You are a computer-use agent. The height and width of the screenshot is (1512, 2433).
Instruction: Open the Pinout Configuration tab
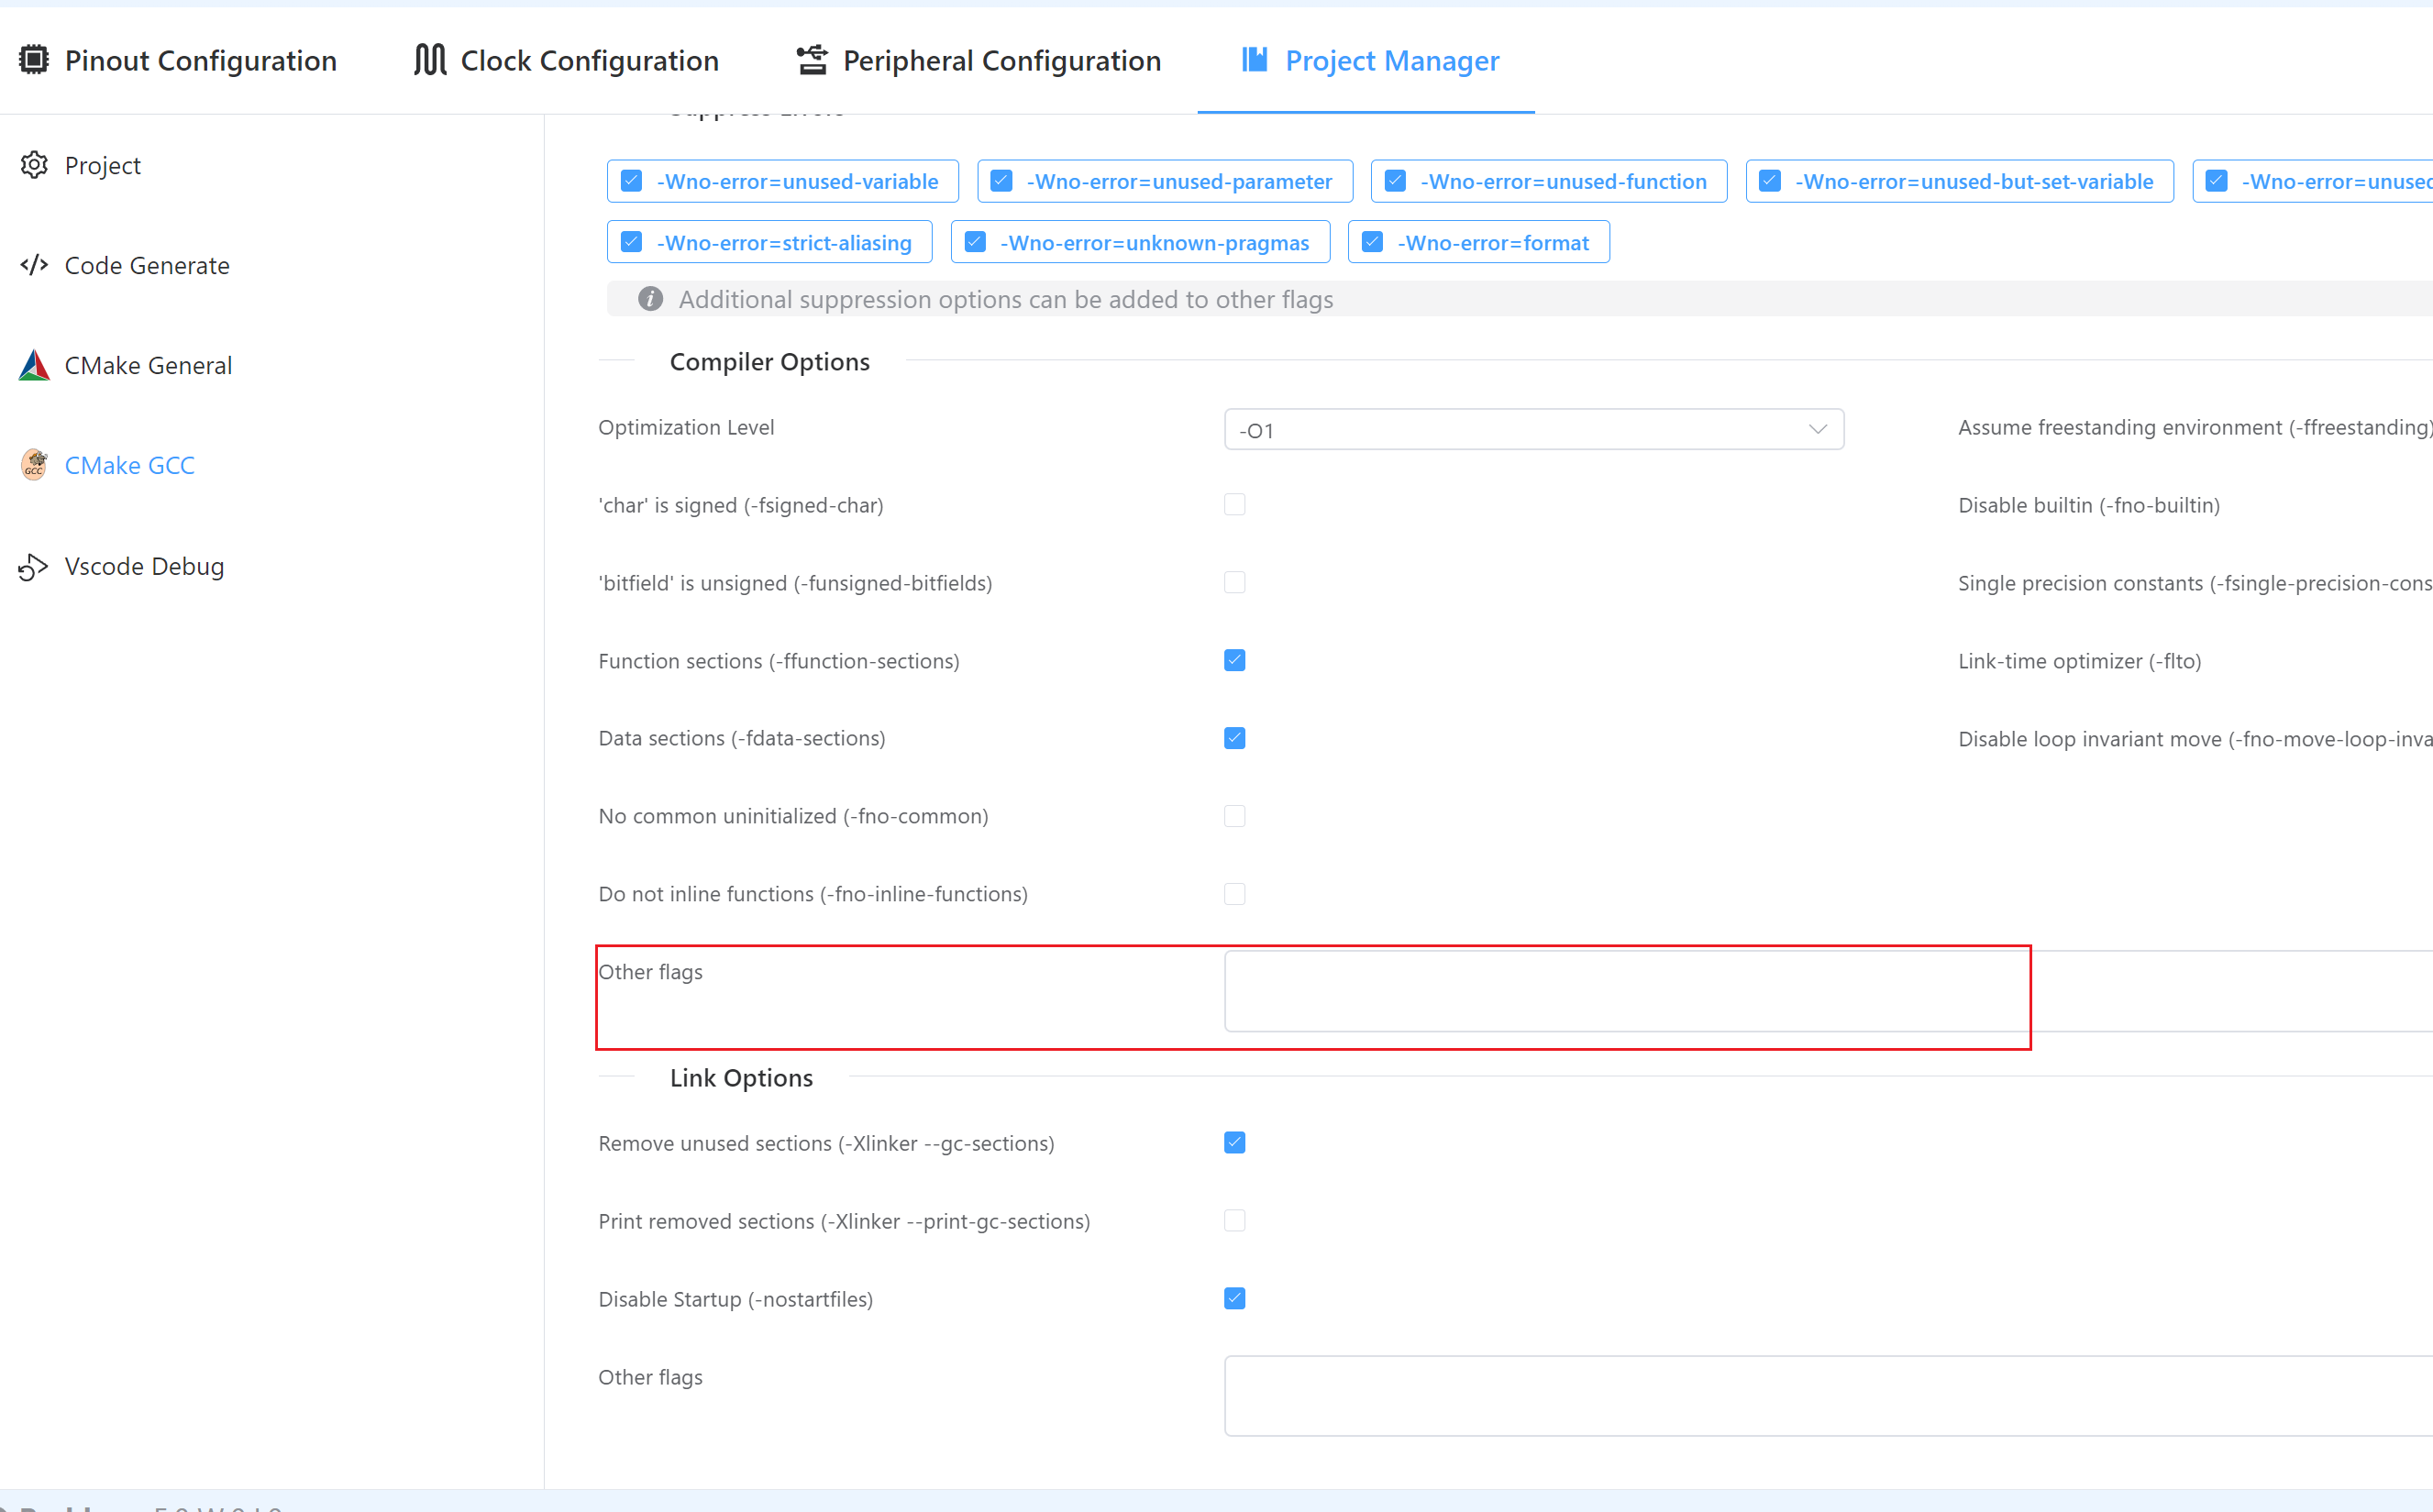[x=178, y=60]
